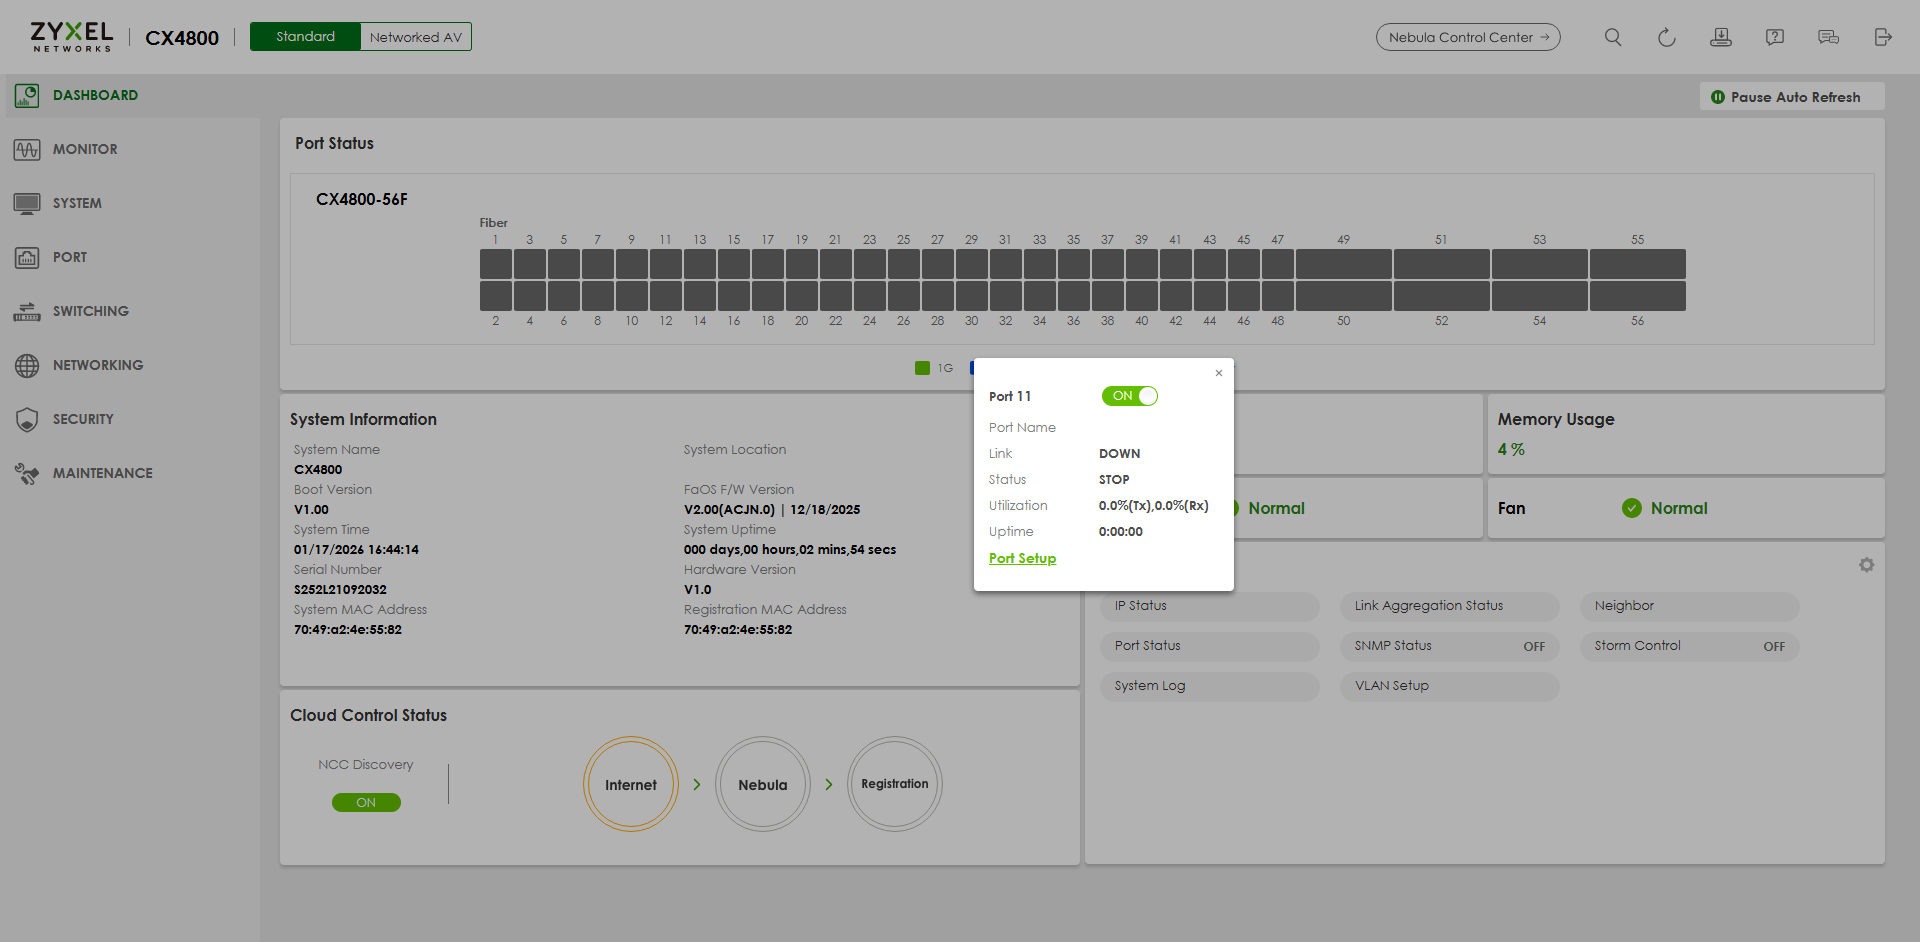Toggle NCC Discovery ON switch
This screenshot has height=942, width=1920.
366,802
